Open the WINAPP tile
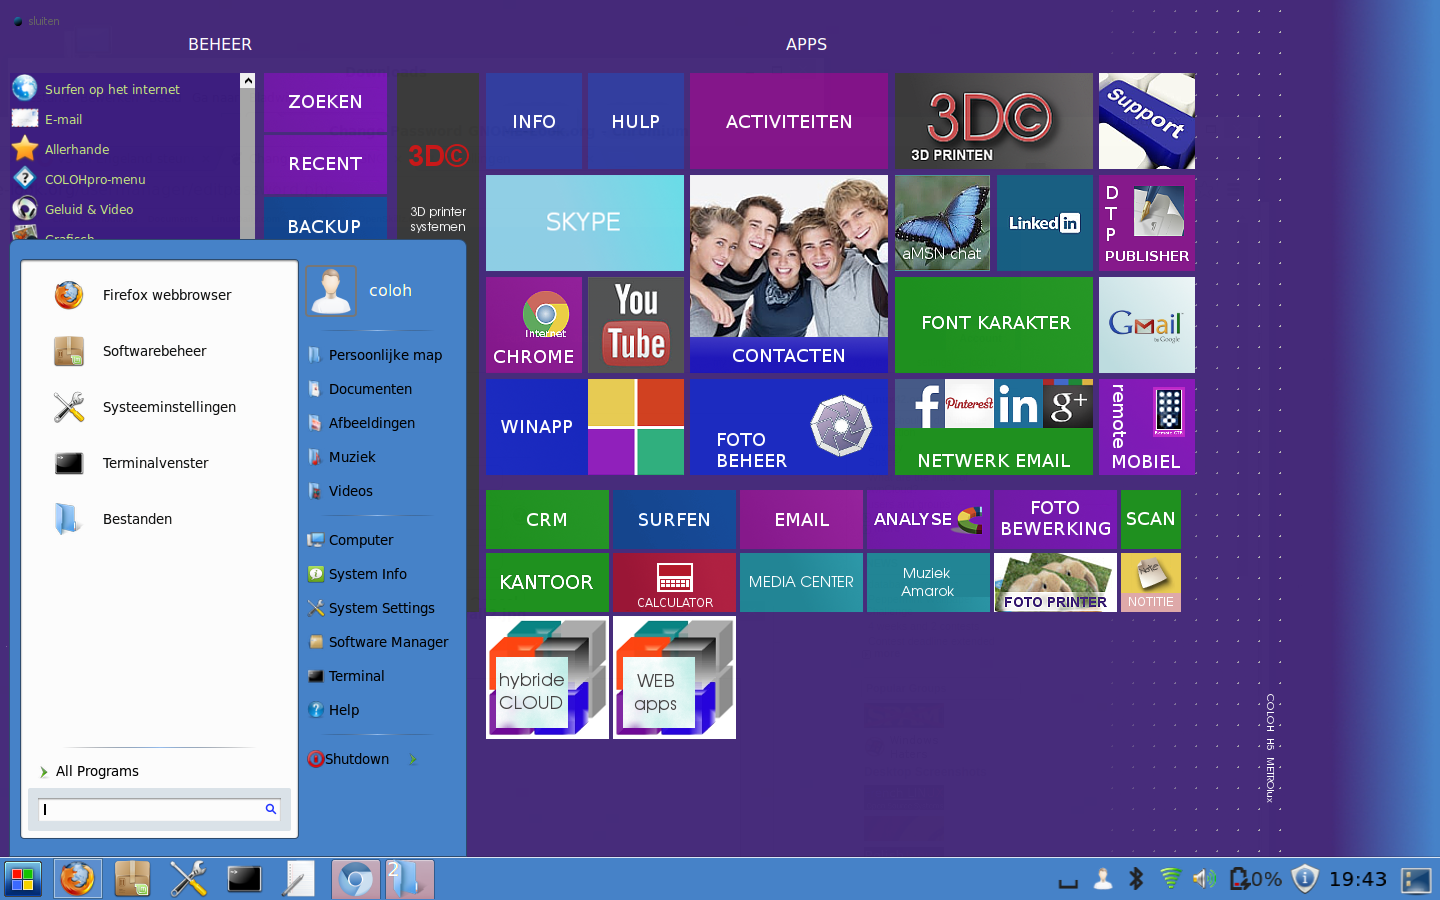Screen dimensions: 1440x900 585,427
